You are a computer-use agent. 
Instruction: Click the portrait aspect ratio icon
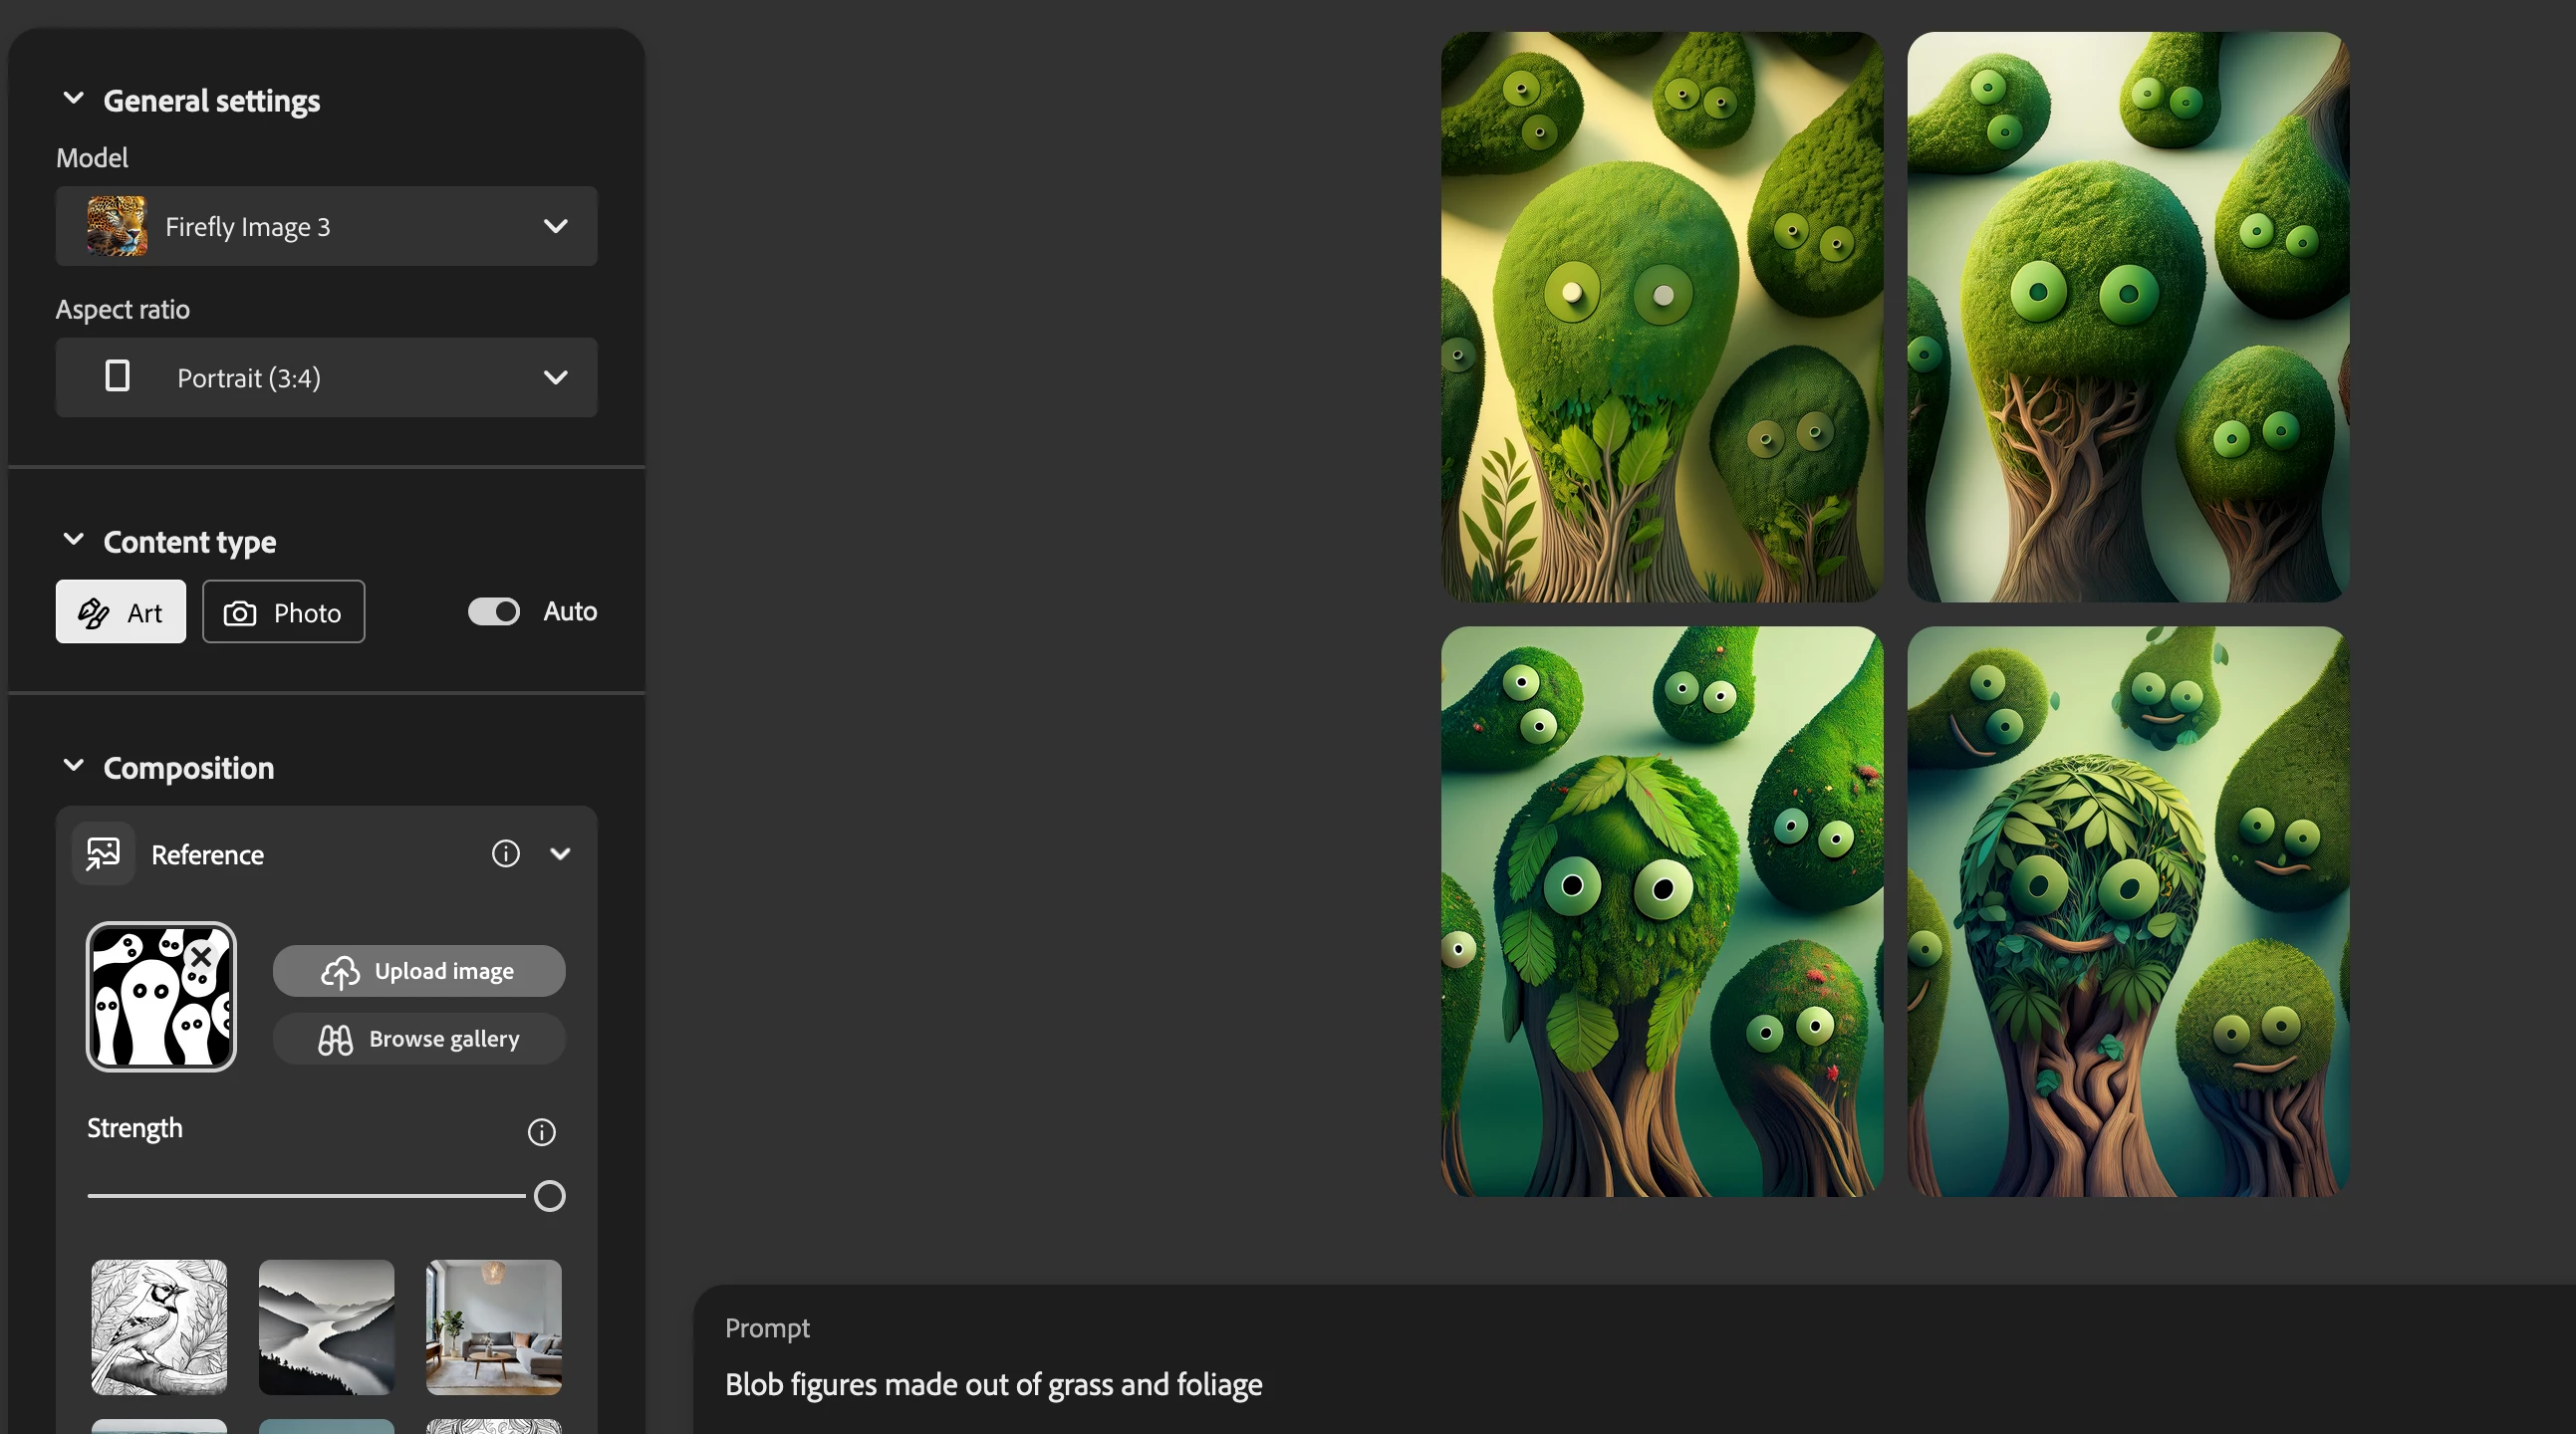(118, 377)
